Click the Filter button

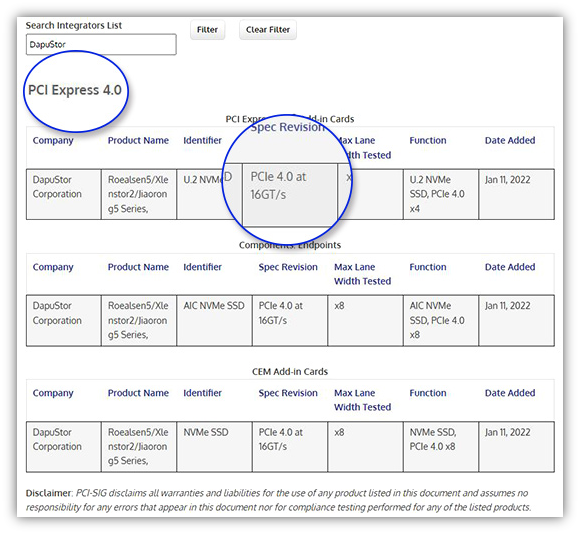(x=207, y=30)
